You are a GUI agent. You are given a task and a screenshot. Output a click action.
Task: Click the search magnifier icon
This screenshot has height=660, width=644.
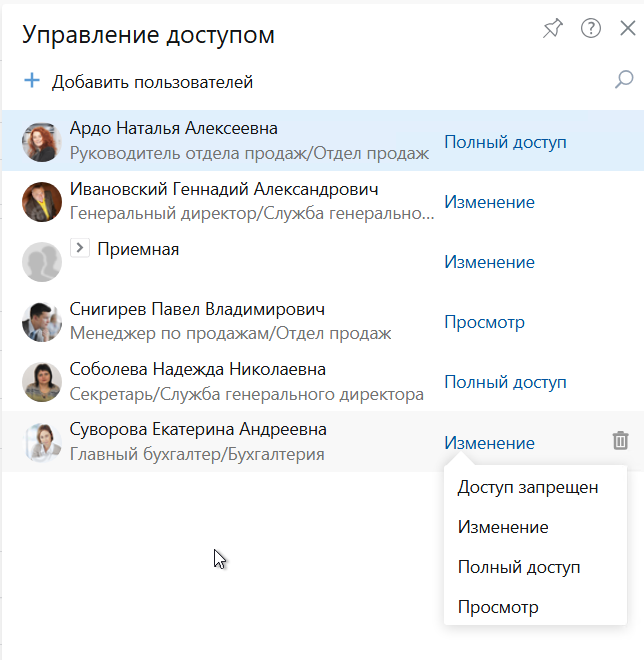coord(624,80)
